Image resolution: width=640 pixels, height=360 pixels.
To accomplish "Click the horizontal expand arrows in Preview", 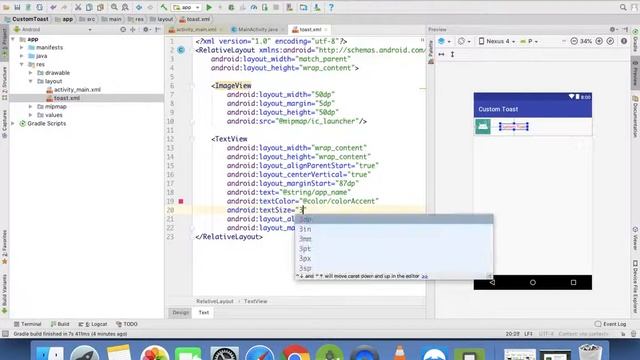I will (441, 54).
